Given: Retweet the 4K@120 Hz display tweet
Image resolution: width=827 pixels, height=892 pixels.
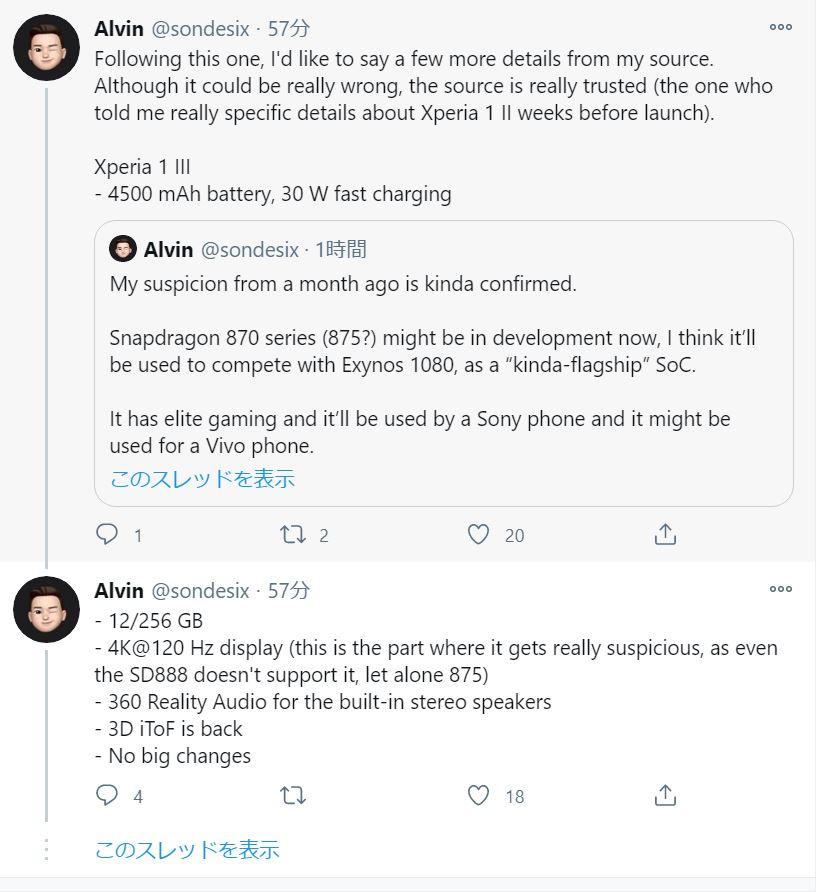Looking at the screenshot, I should click(293, 795).
